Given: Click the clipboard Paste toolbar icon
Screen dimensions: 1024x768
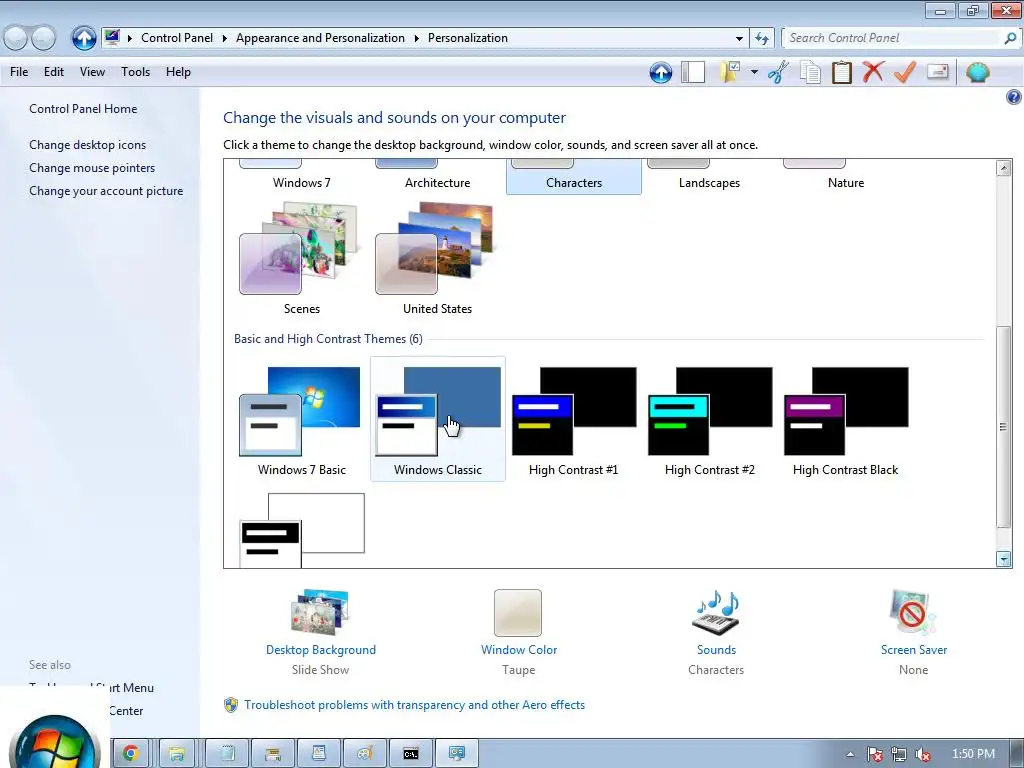Looking at the screenshot, I should (842, 72).
